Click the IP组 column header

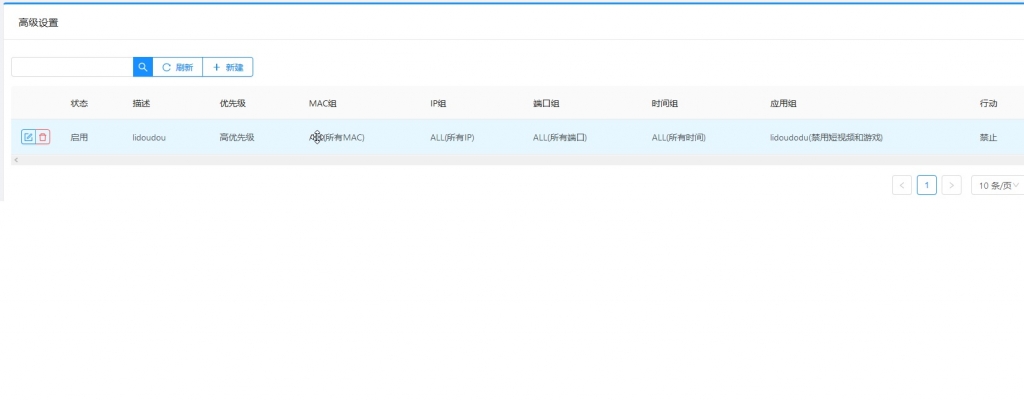tap(438, 104)
